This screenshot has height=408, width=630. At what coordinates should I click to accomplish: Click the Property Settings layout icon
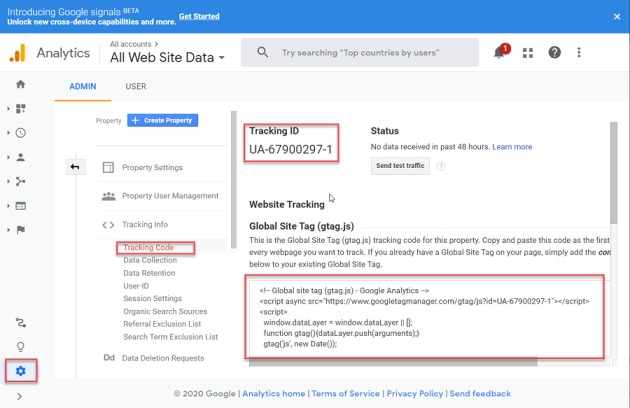(x=108, y=167)
